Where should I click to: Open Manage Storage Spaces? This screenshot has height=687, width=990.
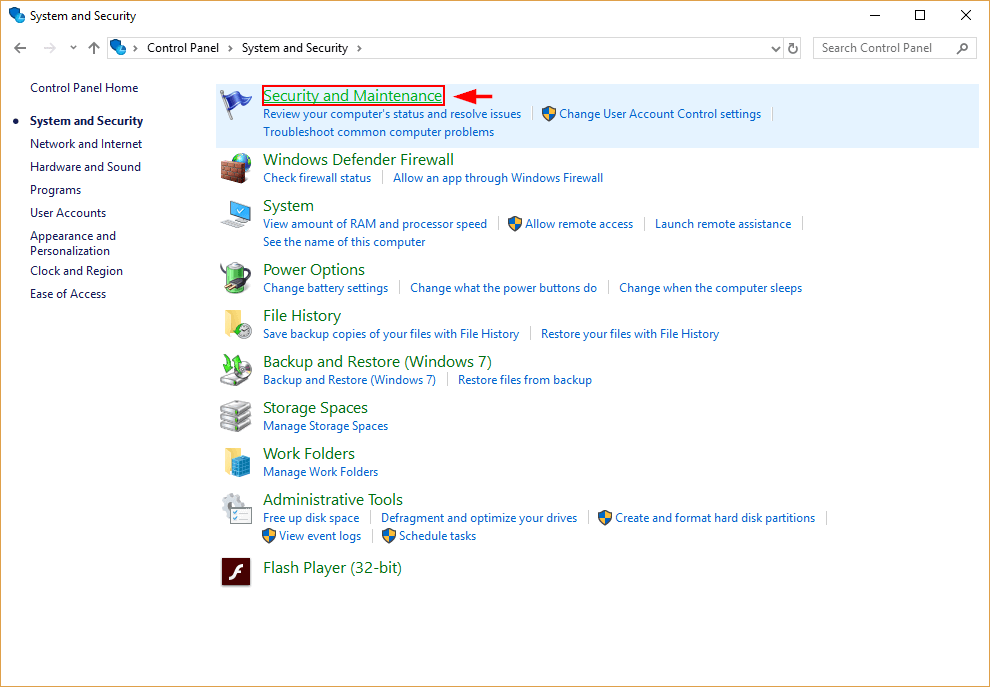tap(326, 426)
